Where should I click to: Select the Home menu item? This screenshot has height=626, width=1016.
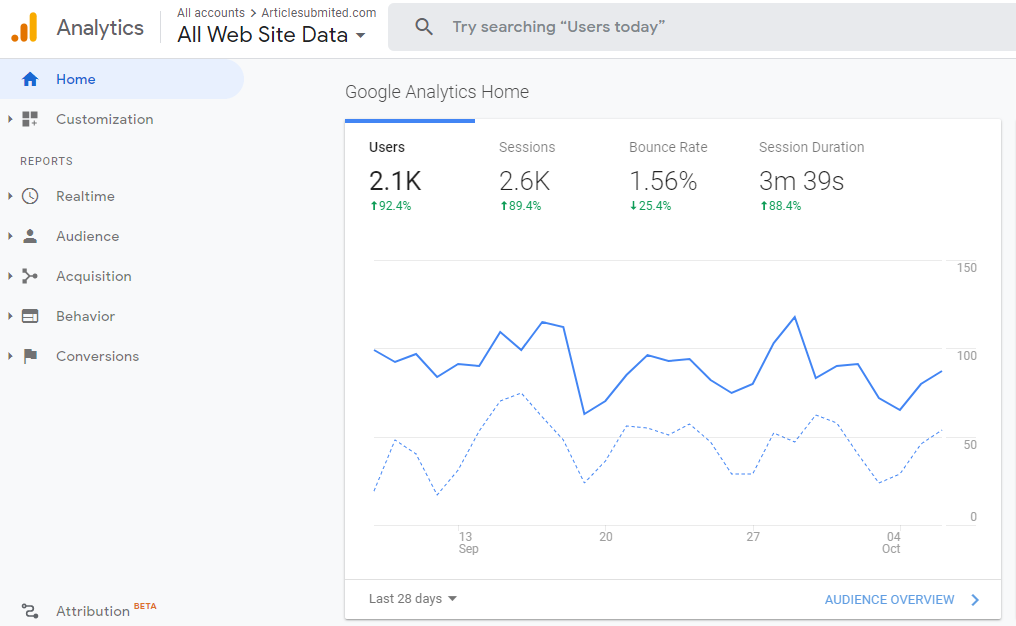coord(122,79)
